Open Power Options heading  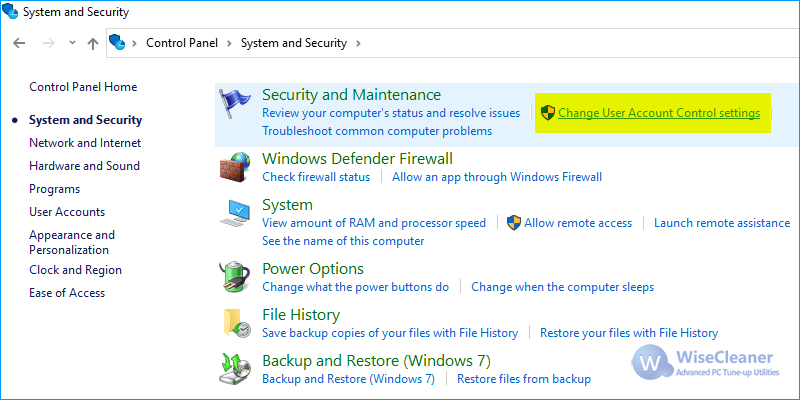(x=313, y=269)
